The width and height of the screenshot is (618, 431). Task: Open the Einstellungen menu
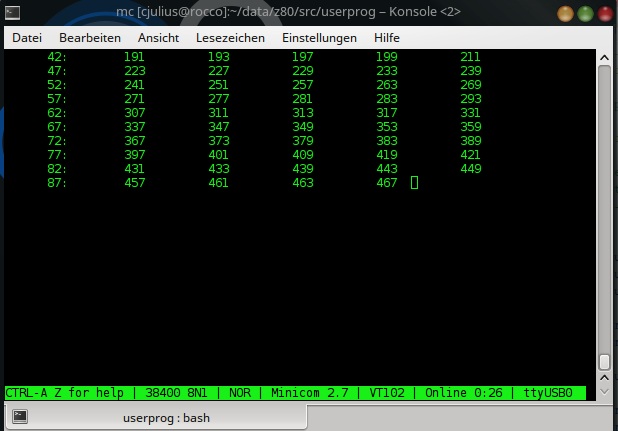pos(320,38)
